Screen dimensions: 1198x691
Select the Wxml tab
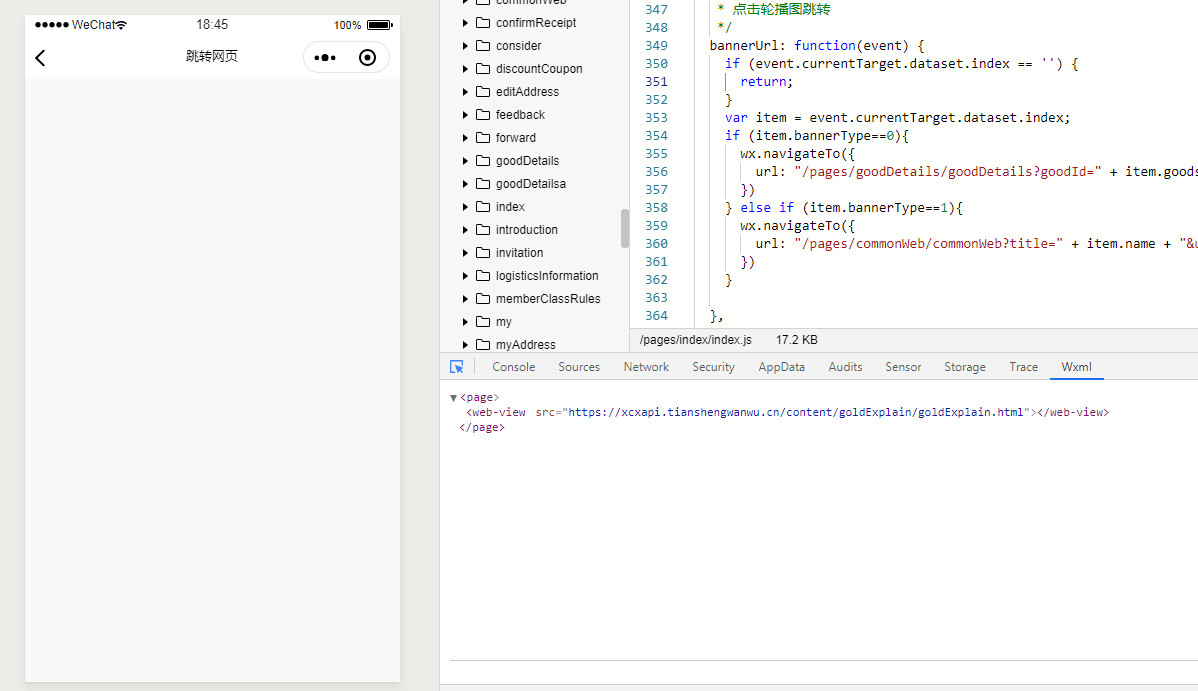coord(1077,367)
